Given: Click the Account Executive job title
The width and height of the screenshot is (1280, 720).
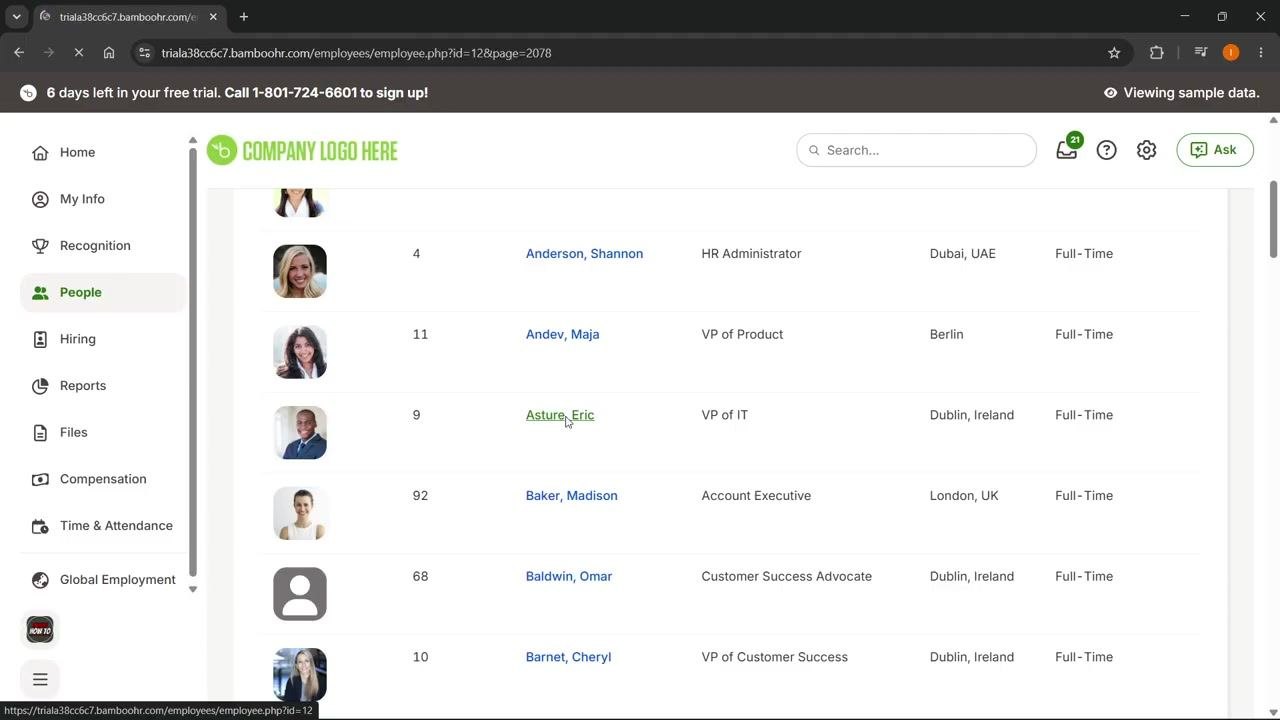Looking at the screenshot, I should (x=756, y=496).
